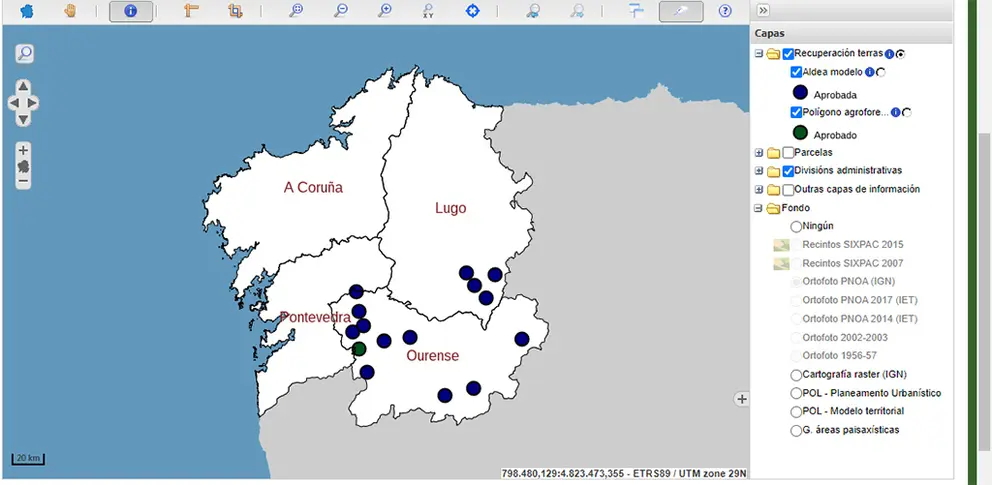Click the map zoom in plus control
Image resolution: width=992 pixels, height=485 pixels.
23,150
